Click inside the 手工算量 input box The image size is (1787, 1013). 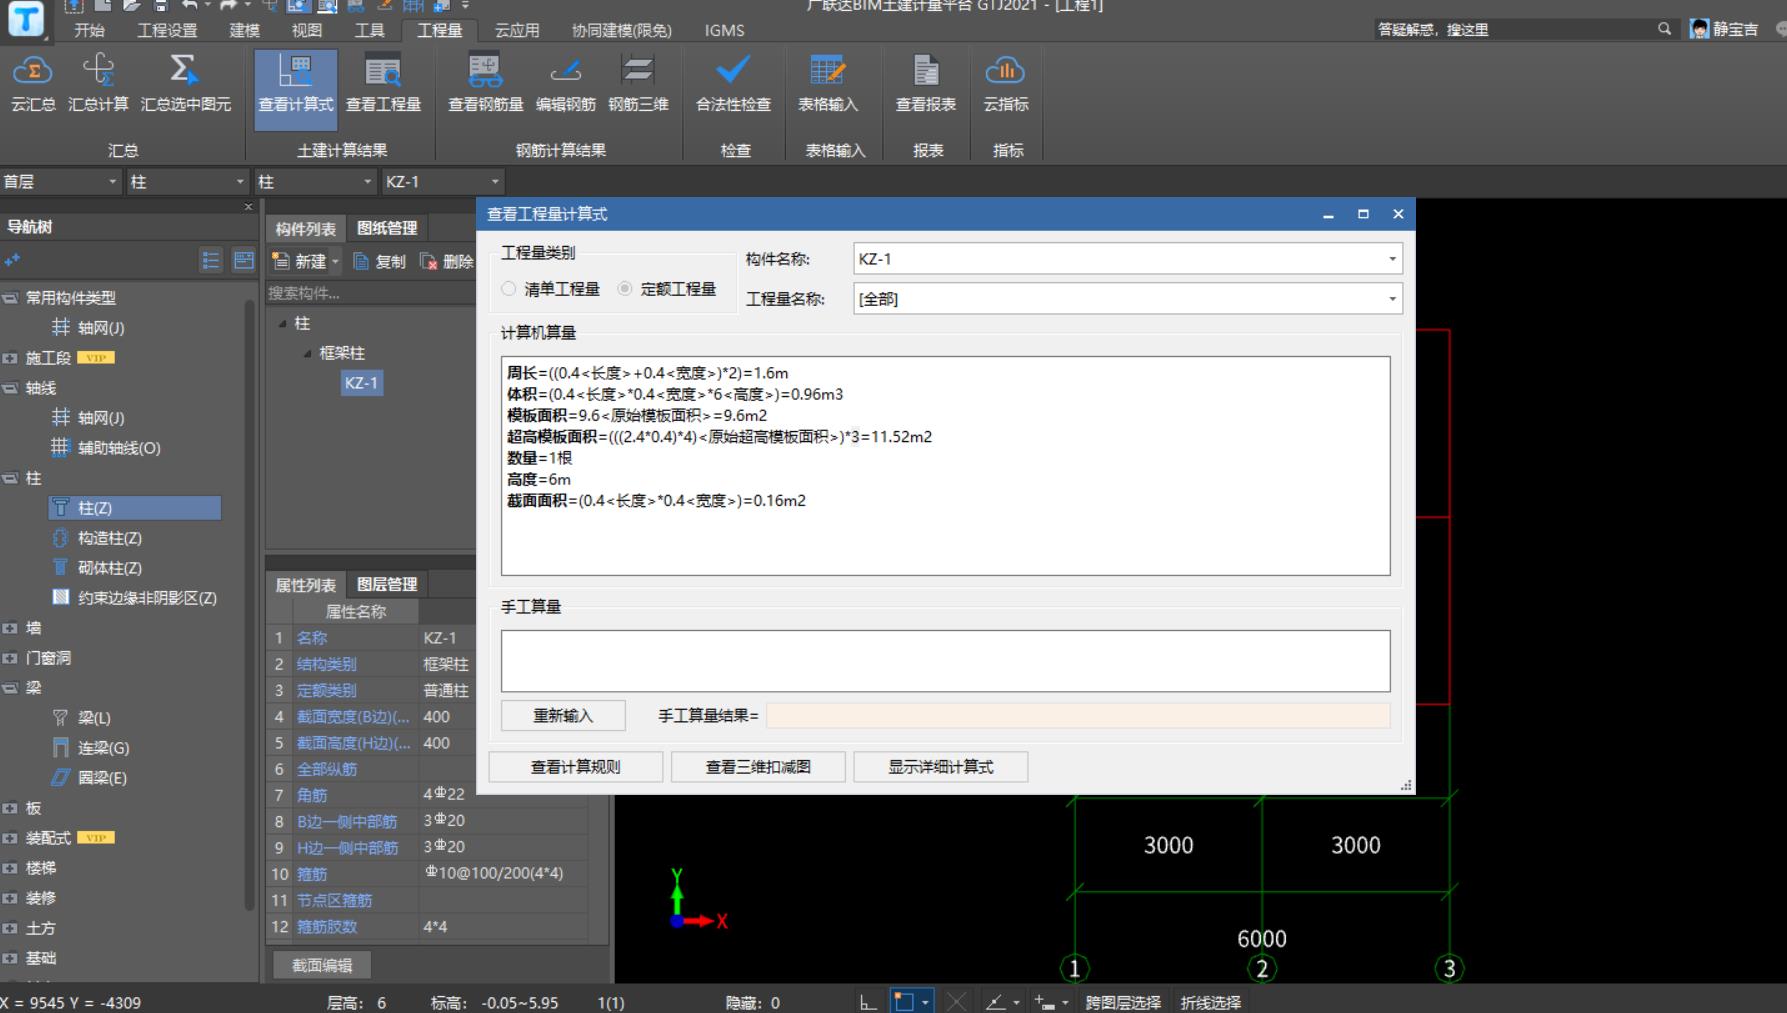[945, 661]
